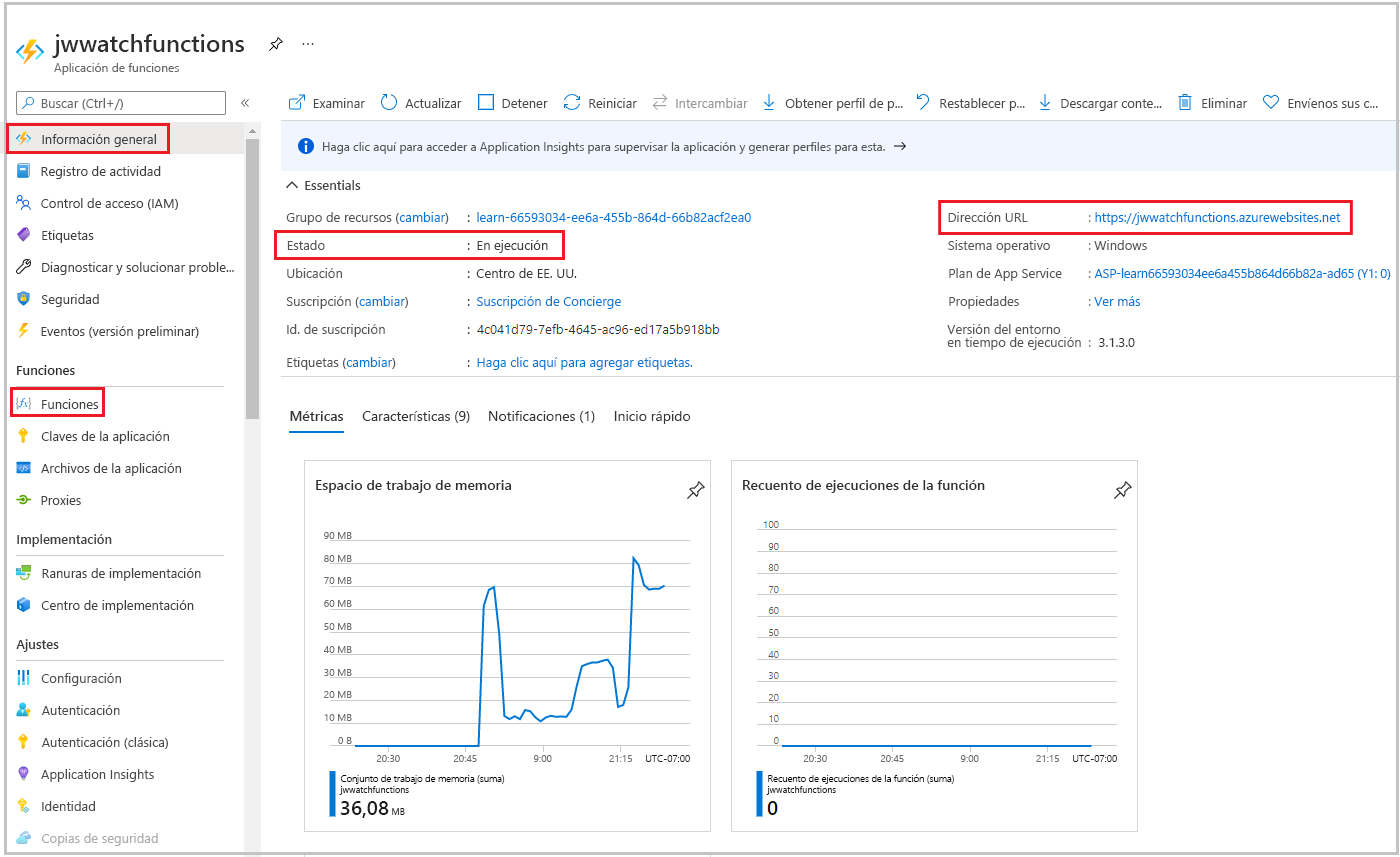
Task: Collapse the sidebar with double chevron
Action: pyautogui.click(x=245, y=103)
